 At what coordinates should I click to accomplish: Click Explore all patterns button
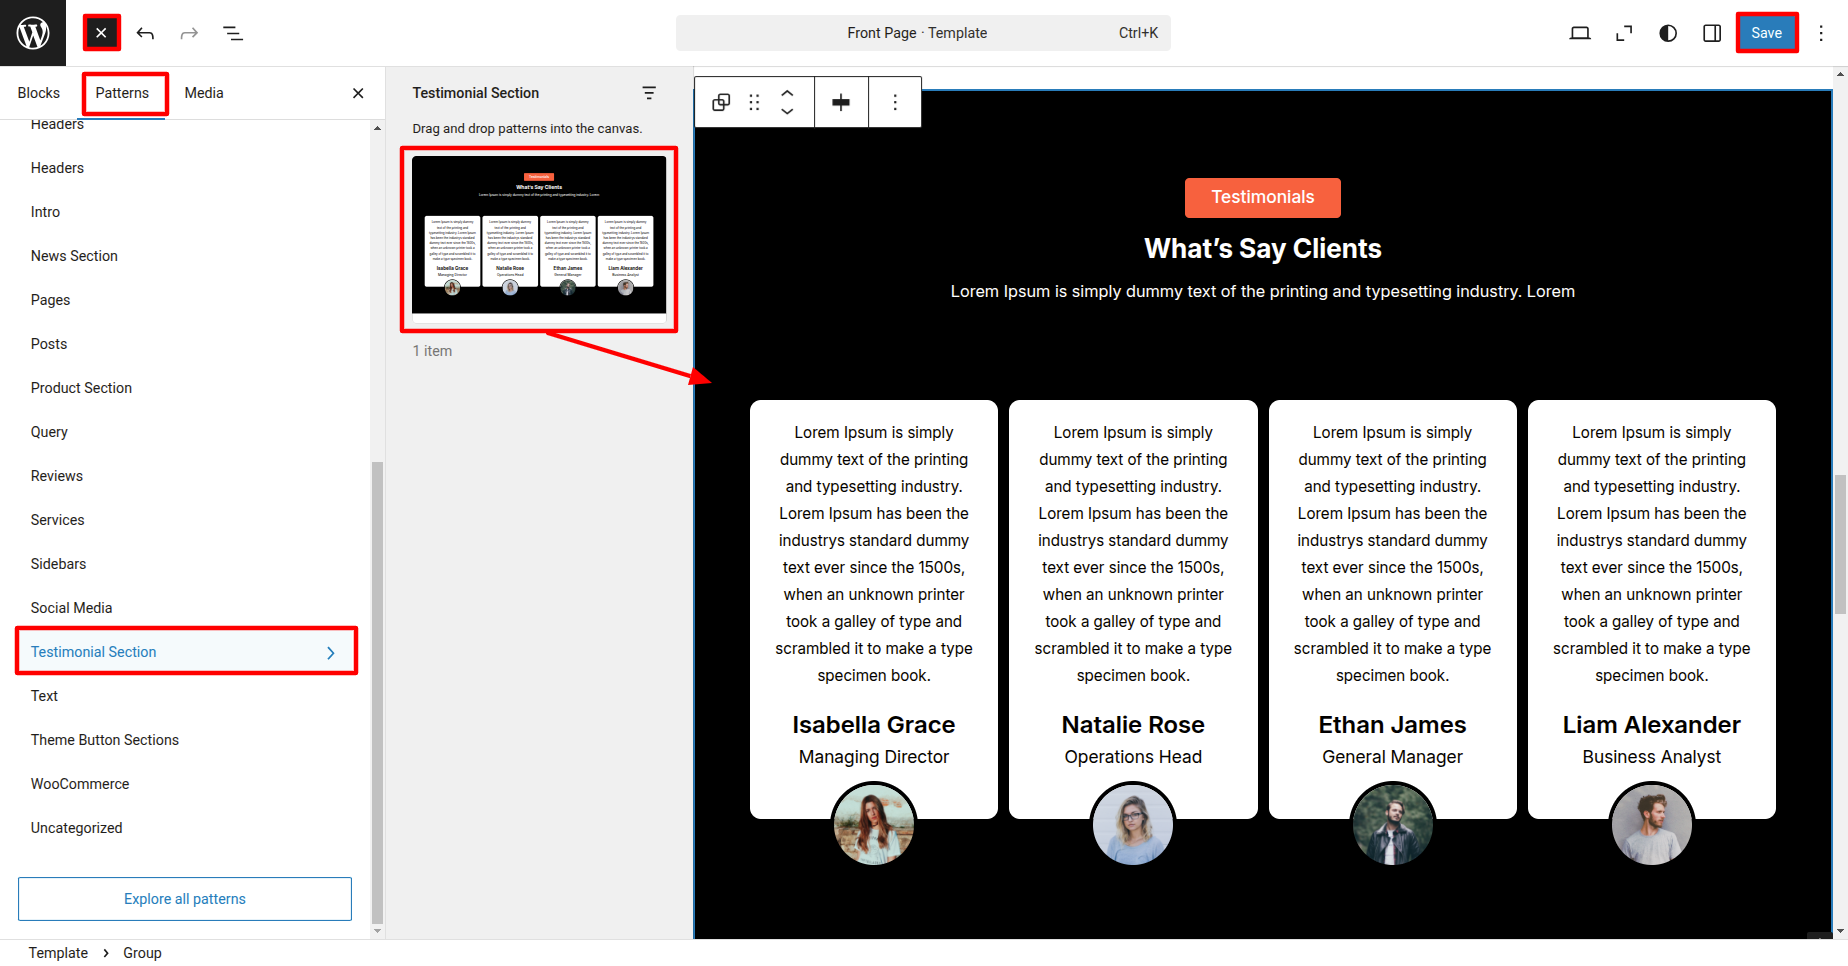pyautogui.click(x=185, y=899)
